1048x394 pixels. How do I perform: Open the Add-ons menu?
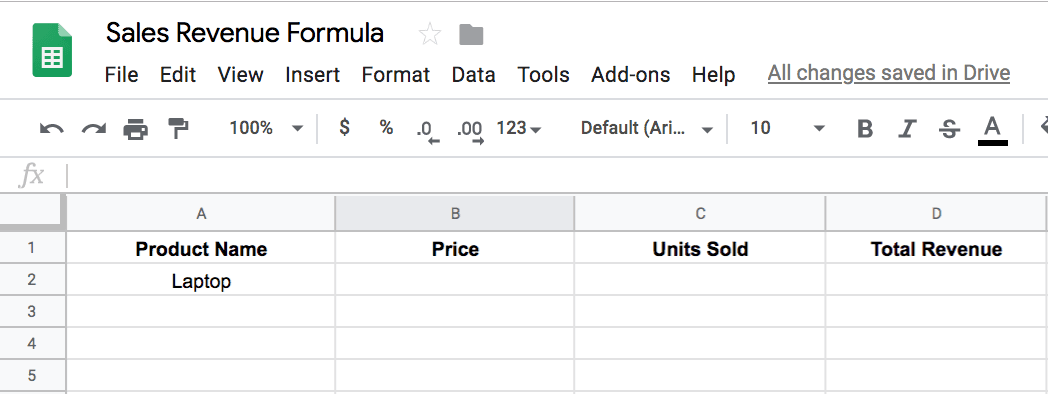click(630, 74)
